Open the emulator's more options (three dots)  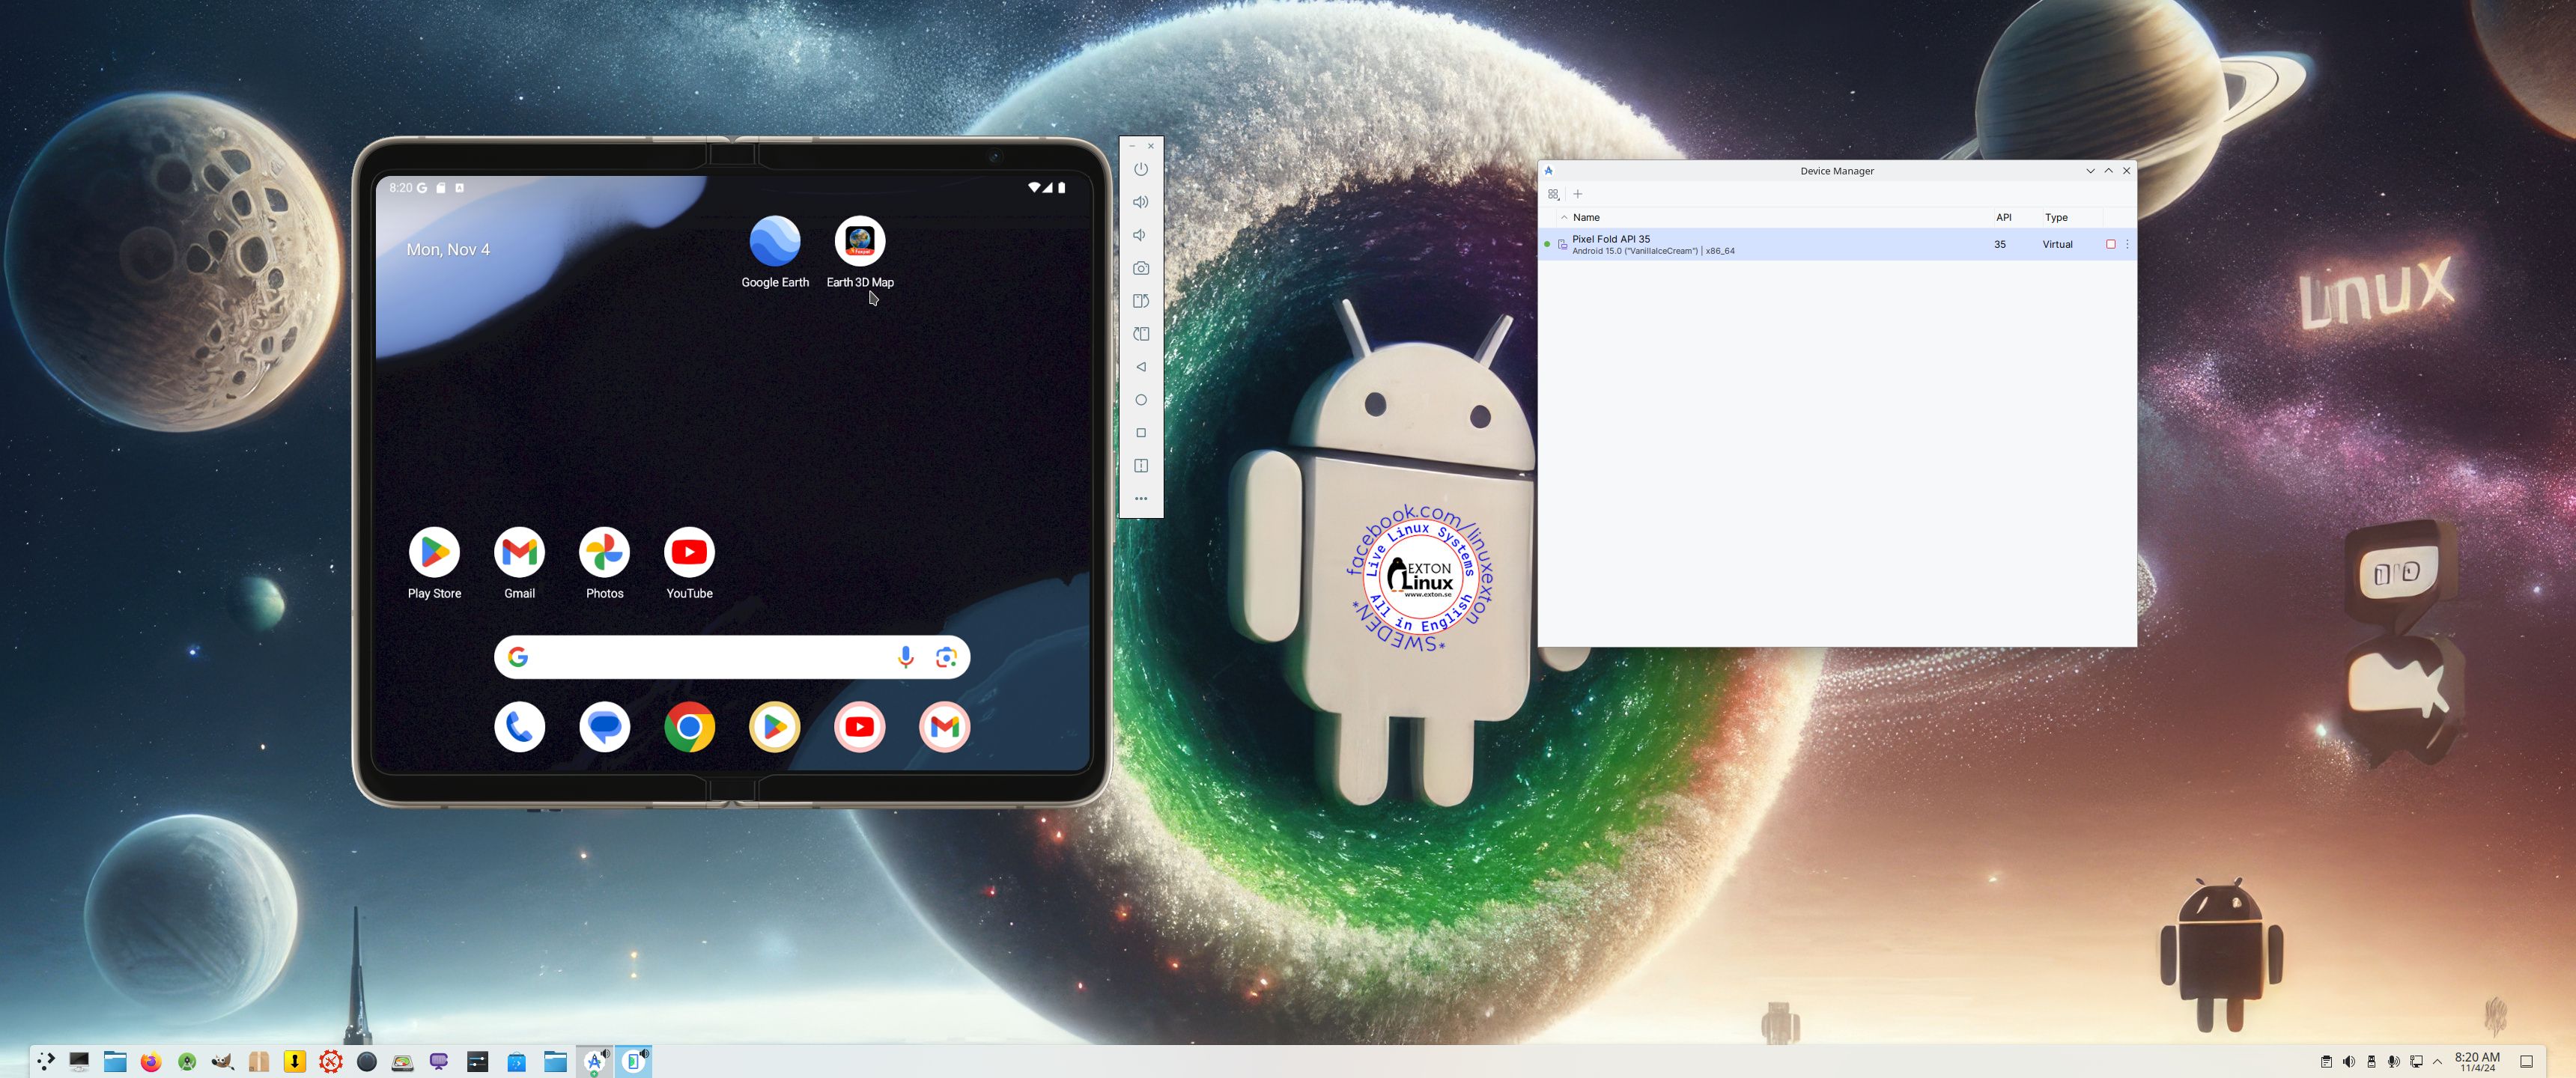tap(1141, 499)
